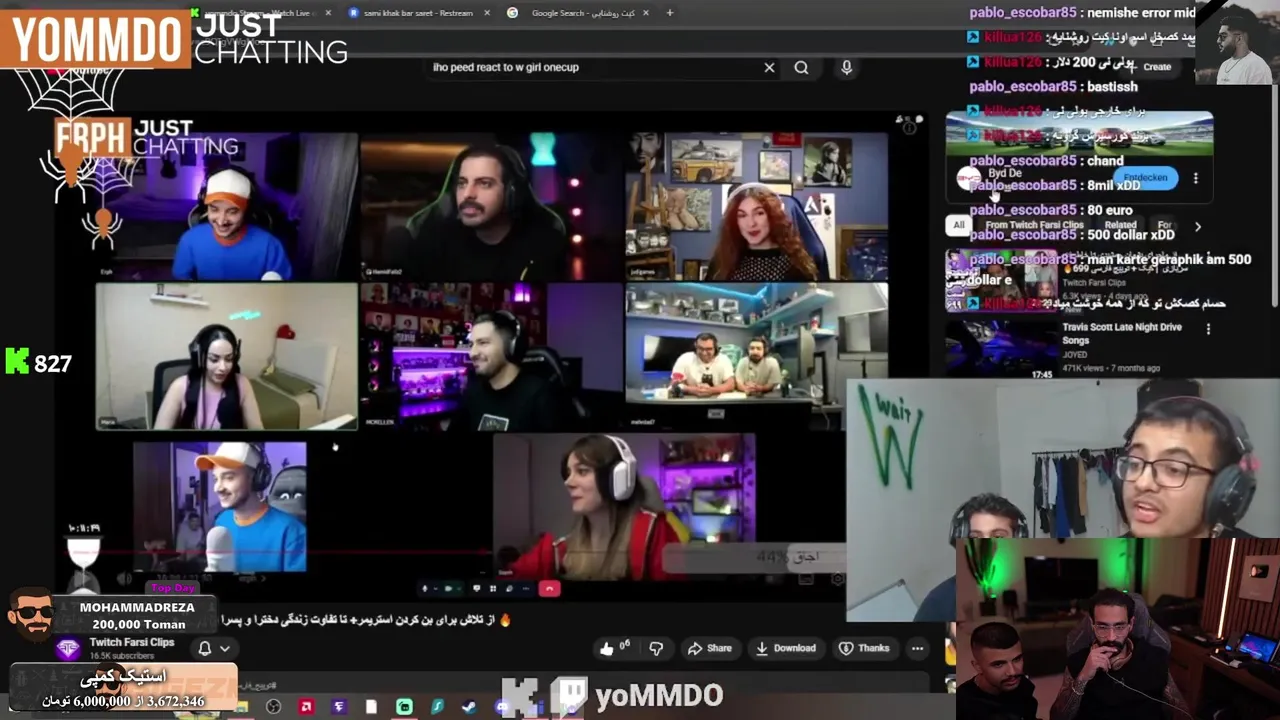Open more actions three-dot menu under video
1280x720 pixels.
pos(917,648)
